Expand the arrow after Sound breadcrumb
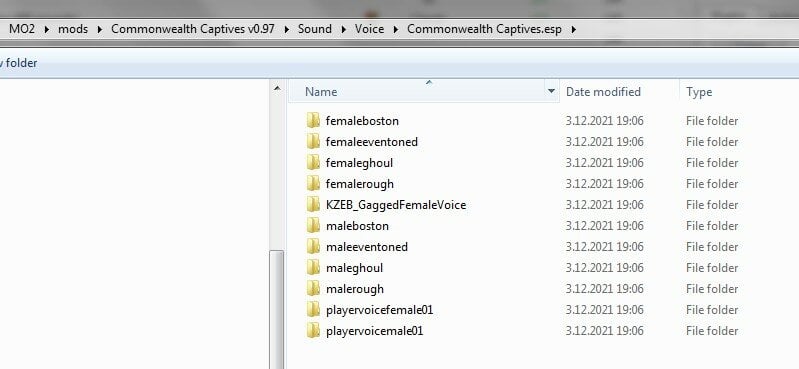The height and width of the screenshot is (369, 799). click(343, 30)
